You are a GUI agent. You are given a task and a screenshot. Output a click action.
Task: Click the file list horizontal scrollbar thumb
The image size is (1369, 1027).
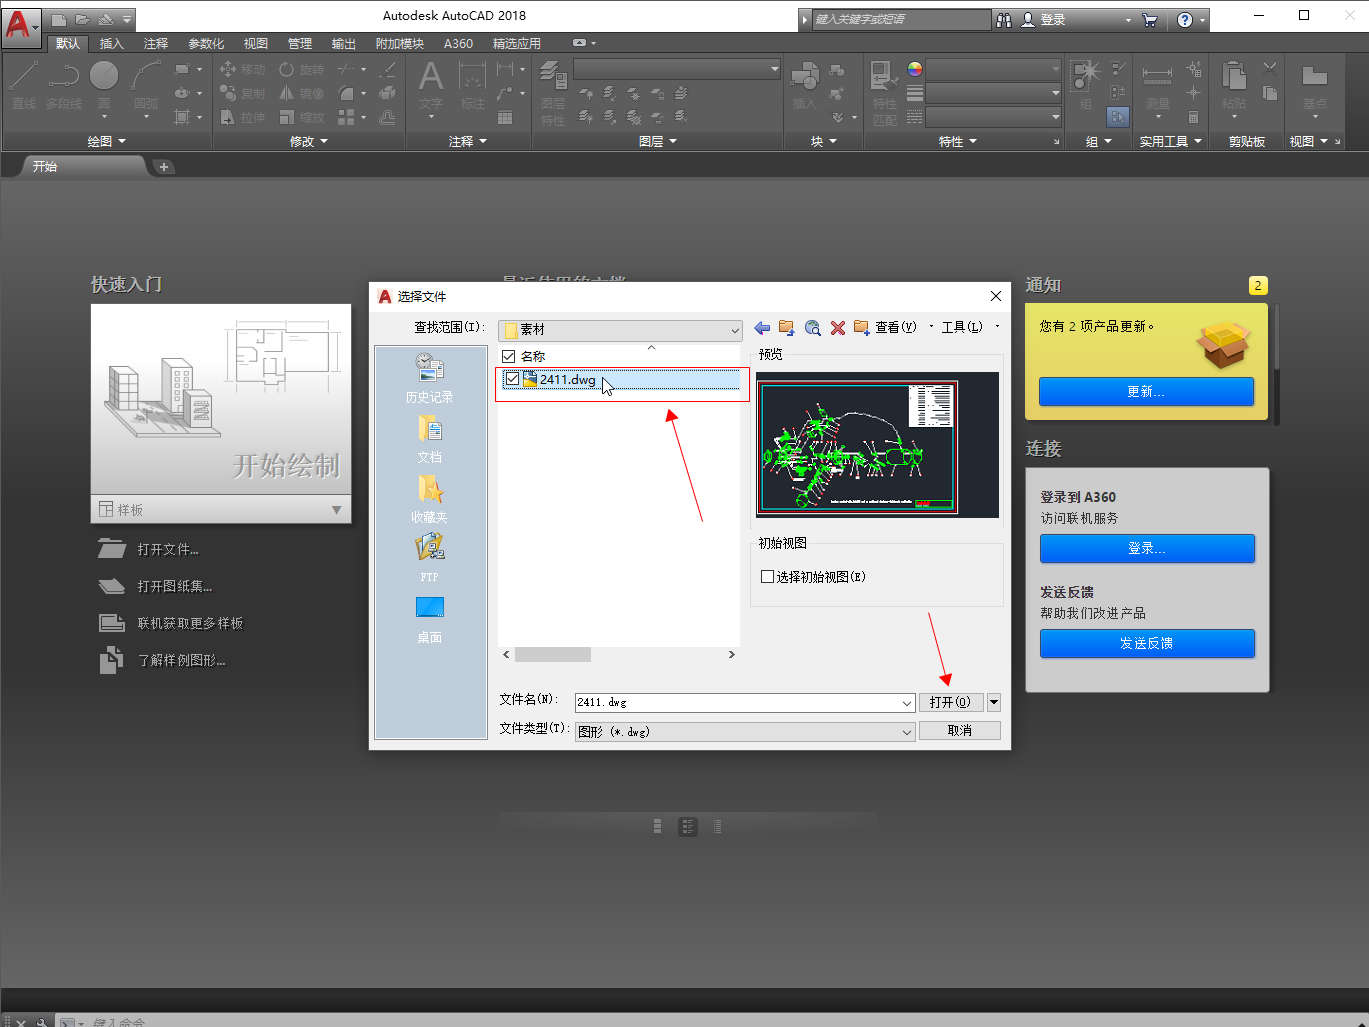553,654
